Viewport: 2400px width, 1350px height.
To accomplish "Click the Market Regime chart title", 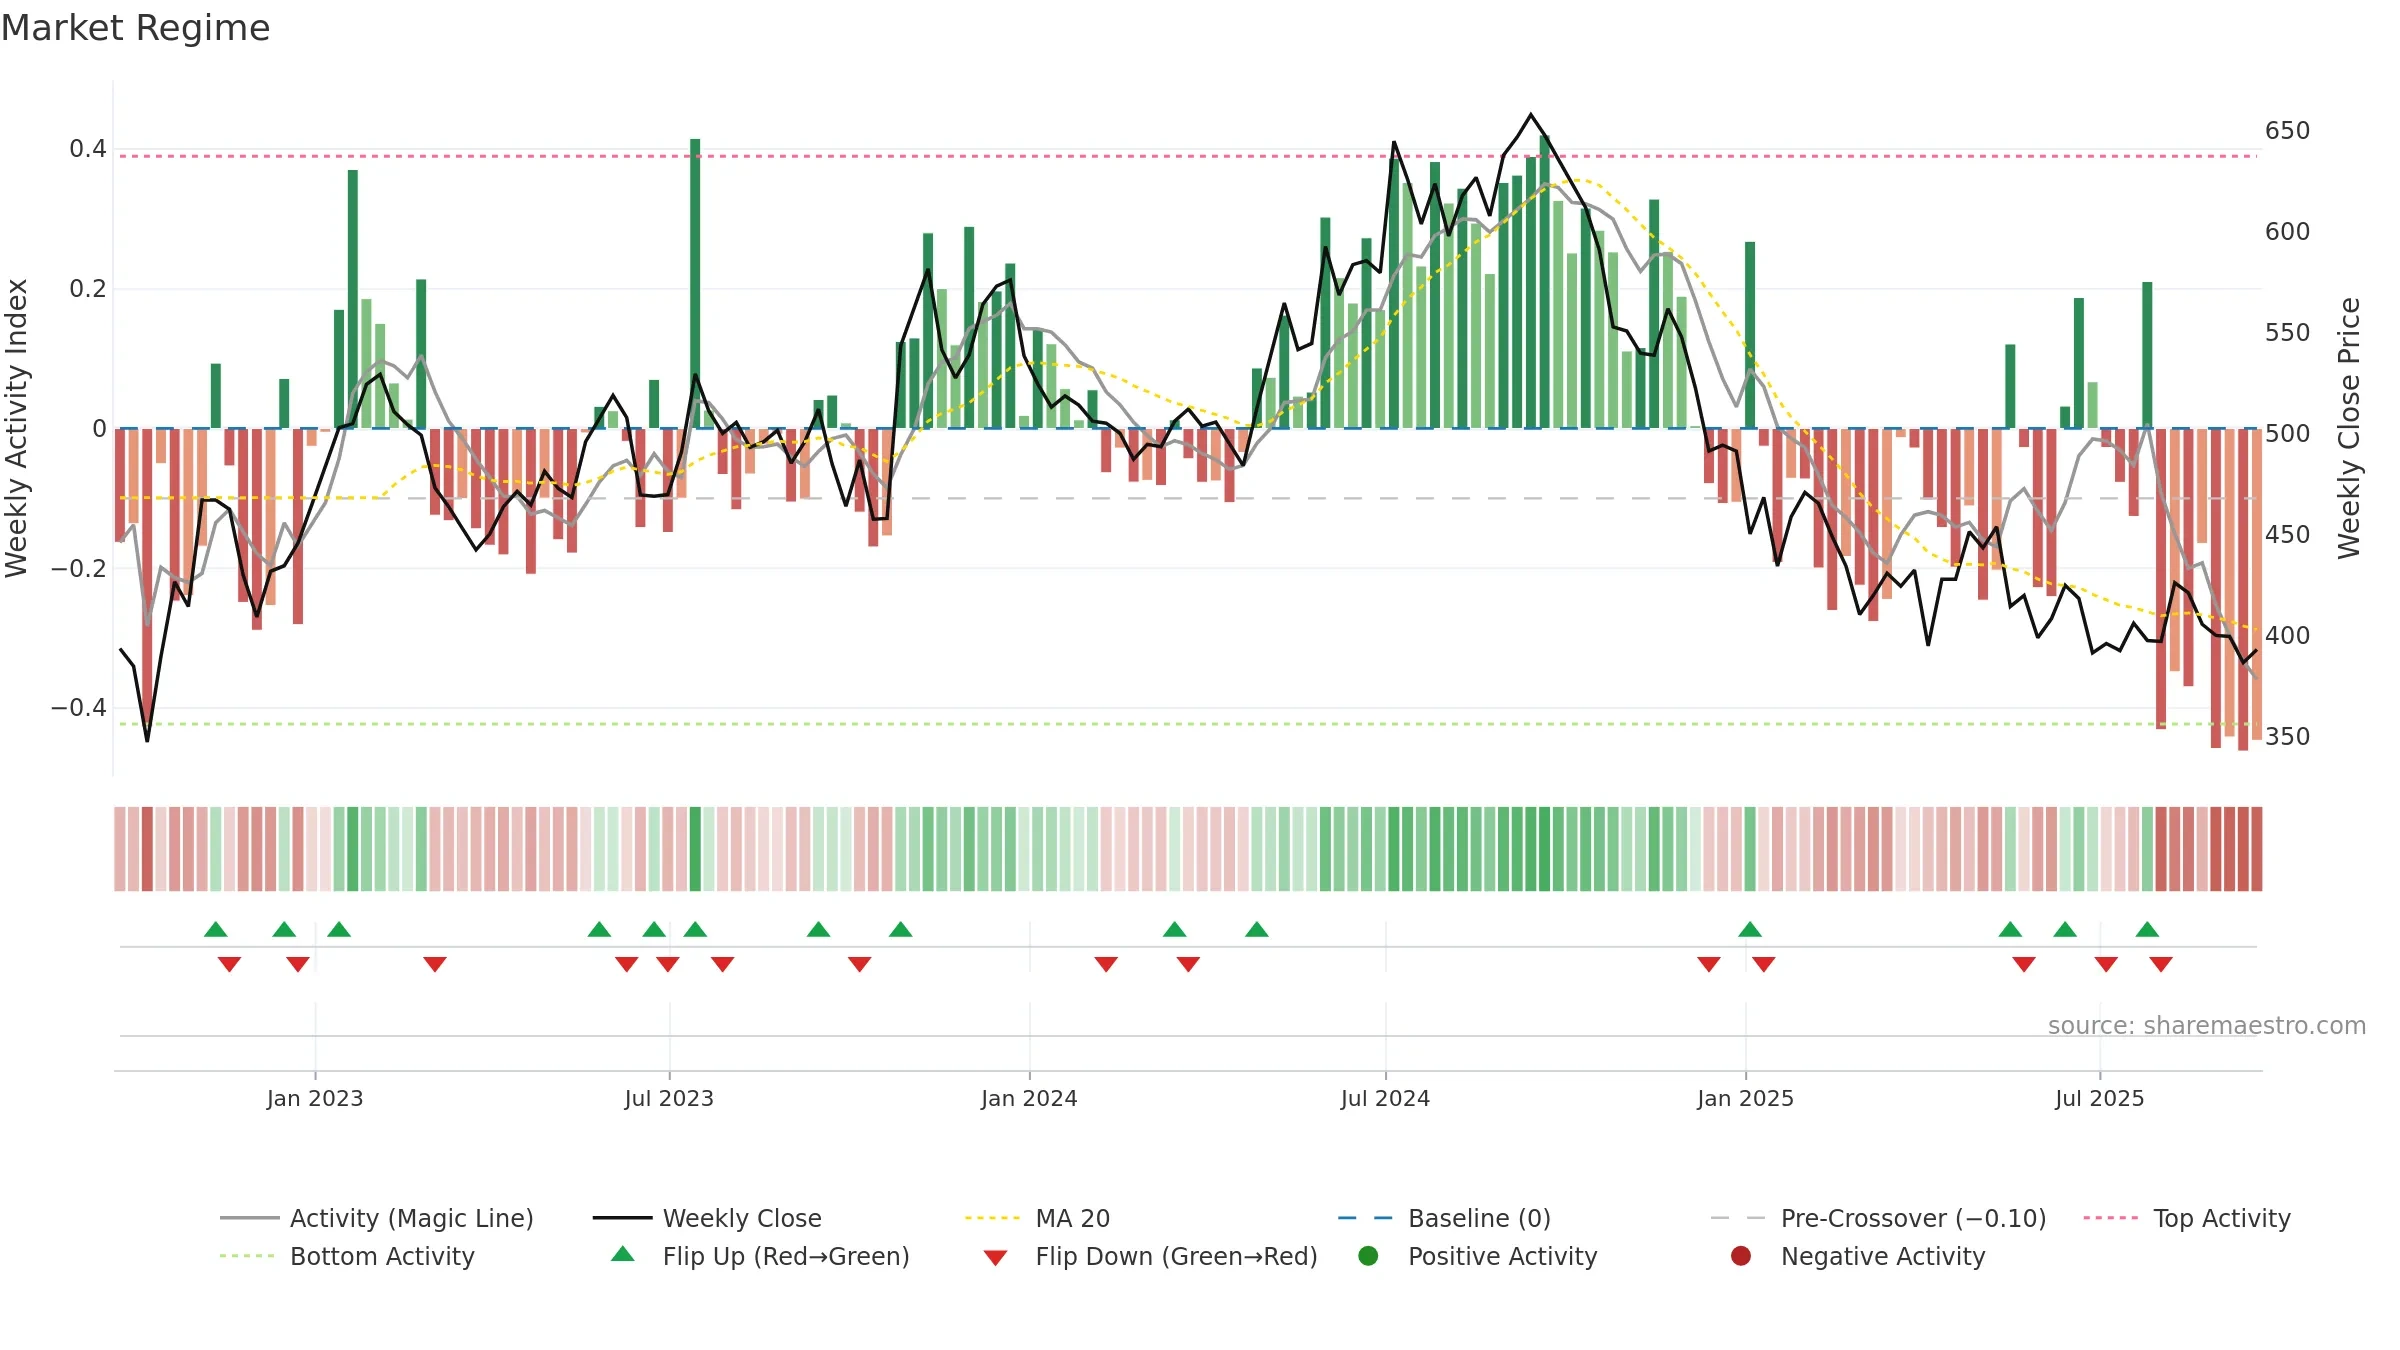I will coord(135,28).
